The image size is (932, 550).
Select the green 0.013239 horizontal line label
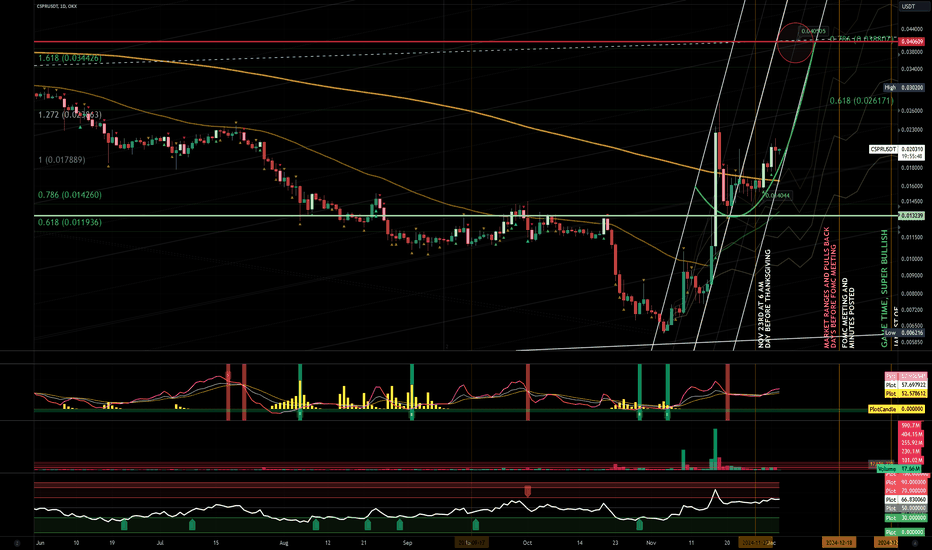click(x=912, y=216)
